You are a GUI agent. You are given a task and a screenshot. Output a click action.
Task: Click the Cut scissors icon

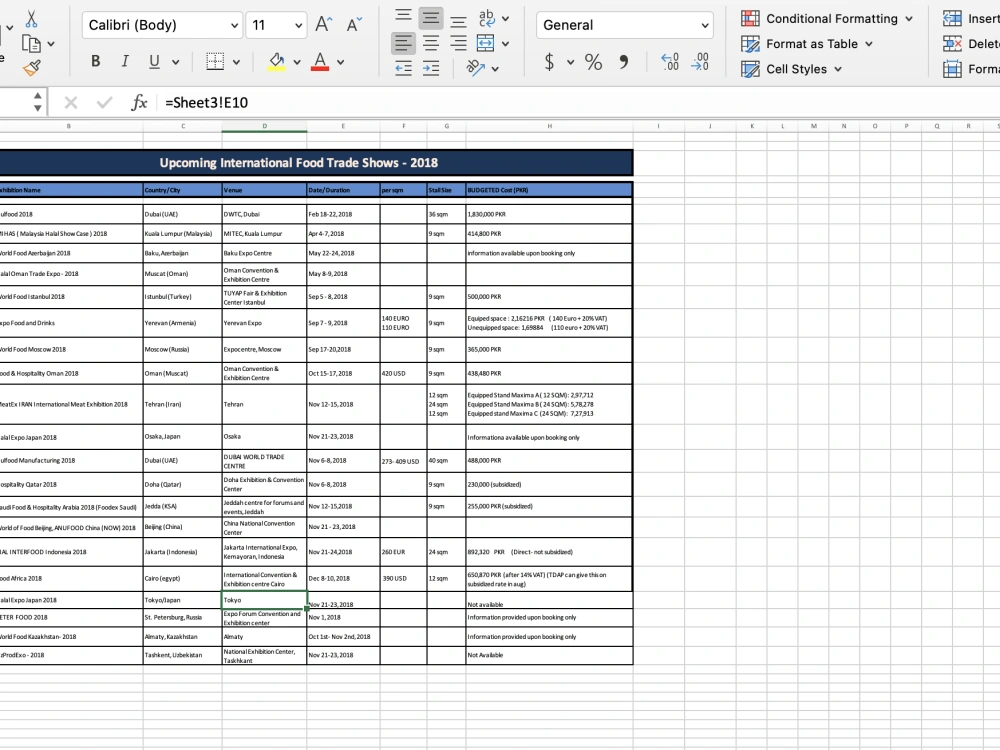(31, 19)
